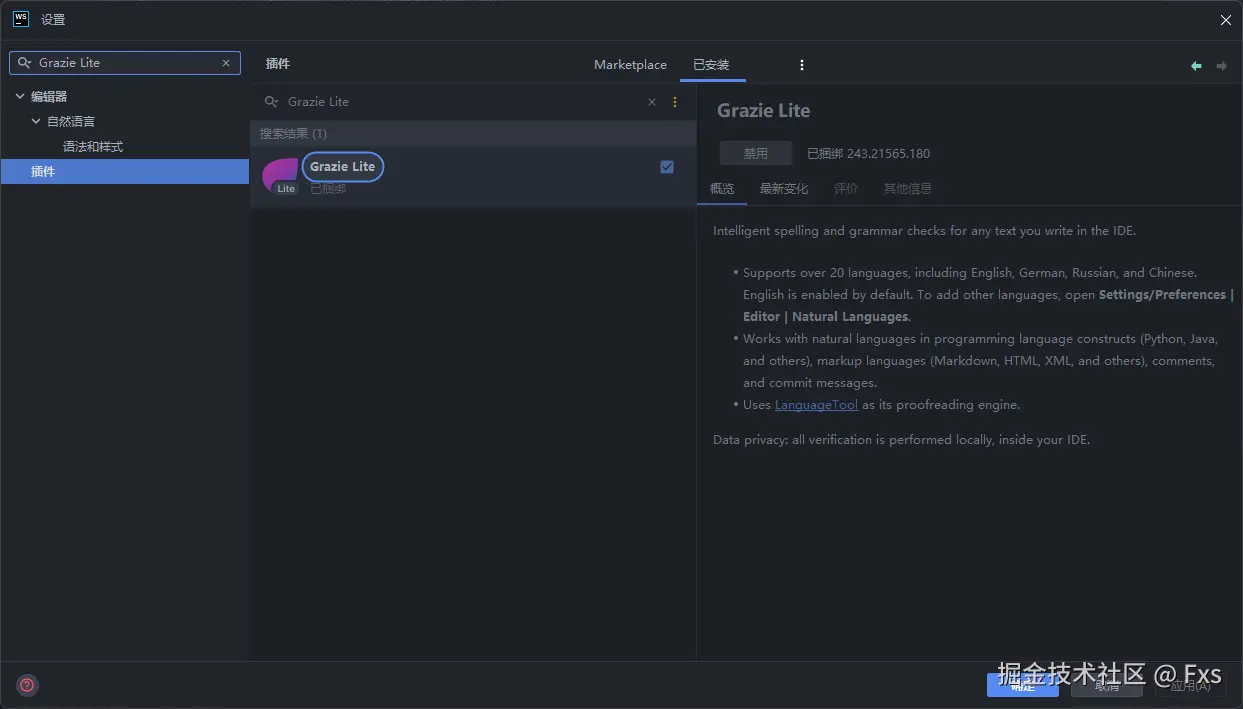1243x709 pixels.
Task: Open the LanguageTool link
Action: pos(816,405)
